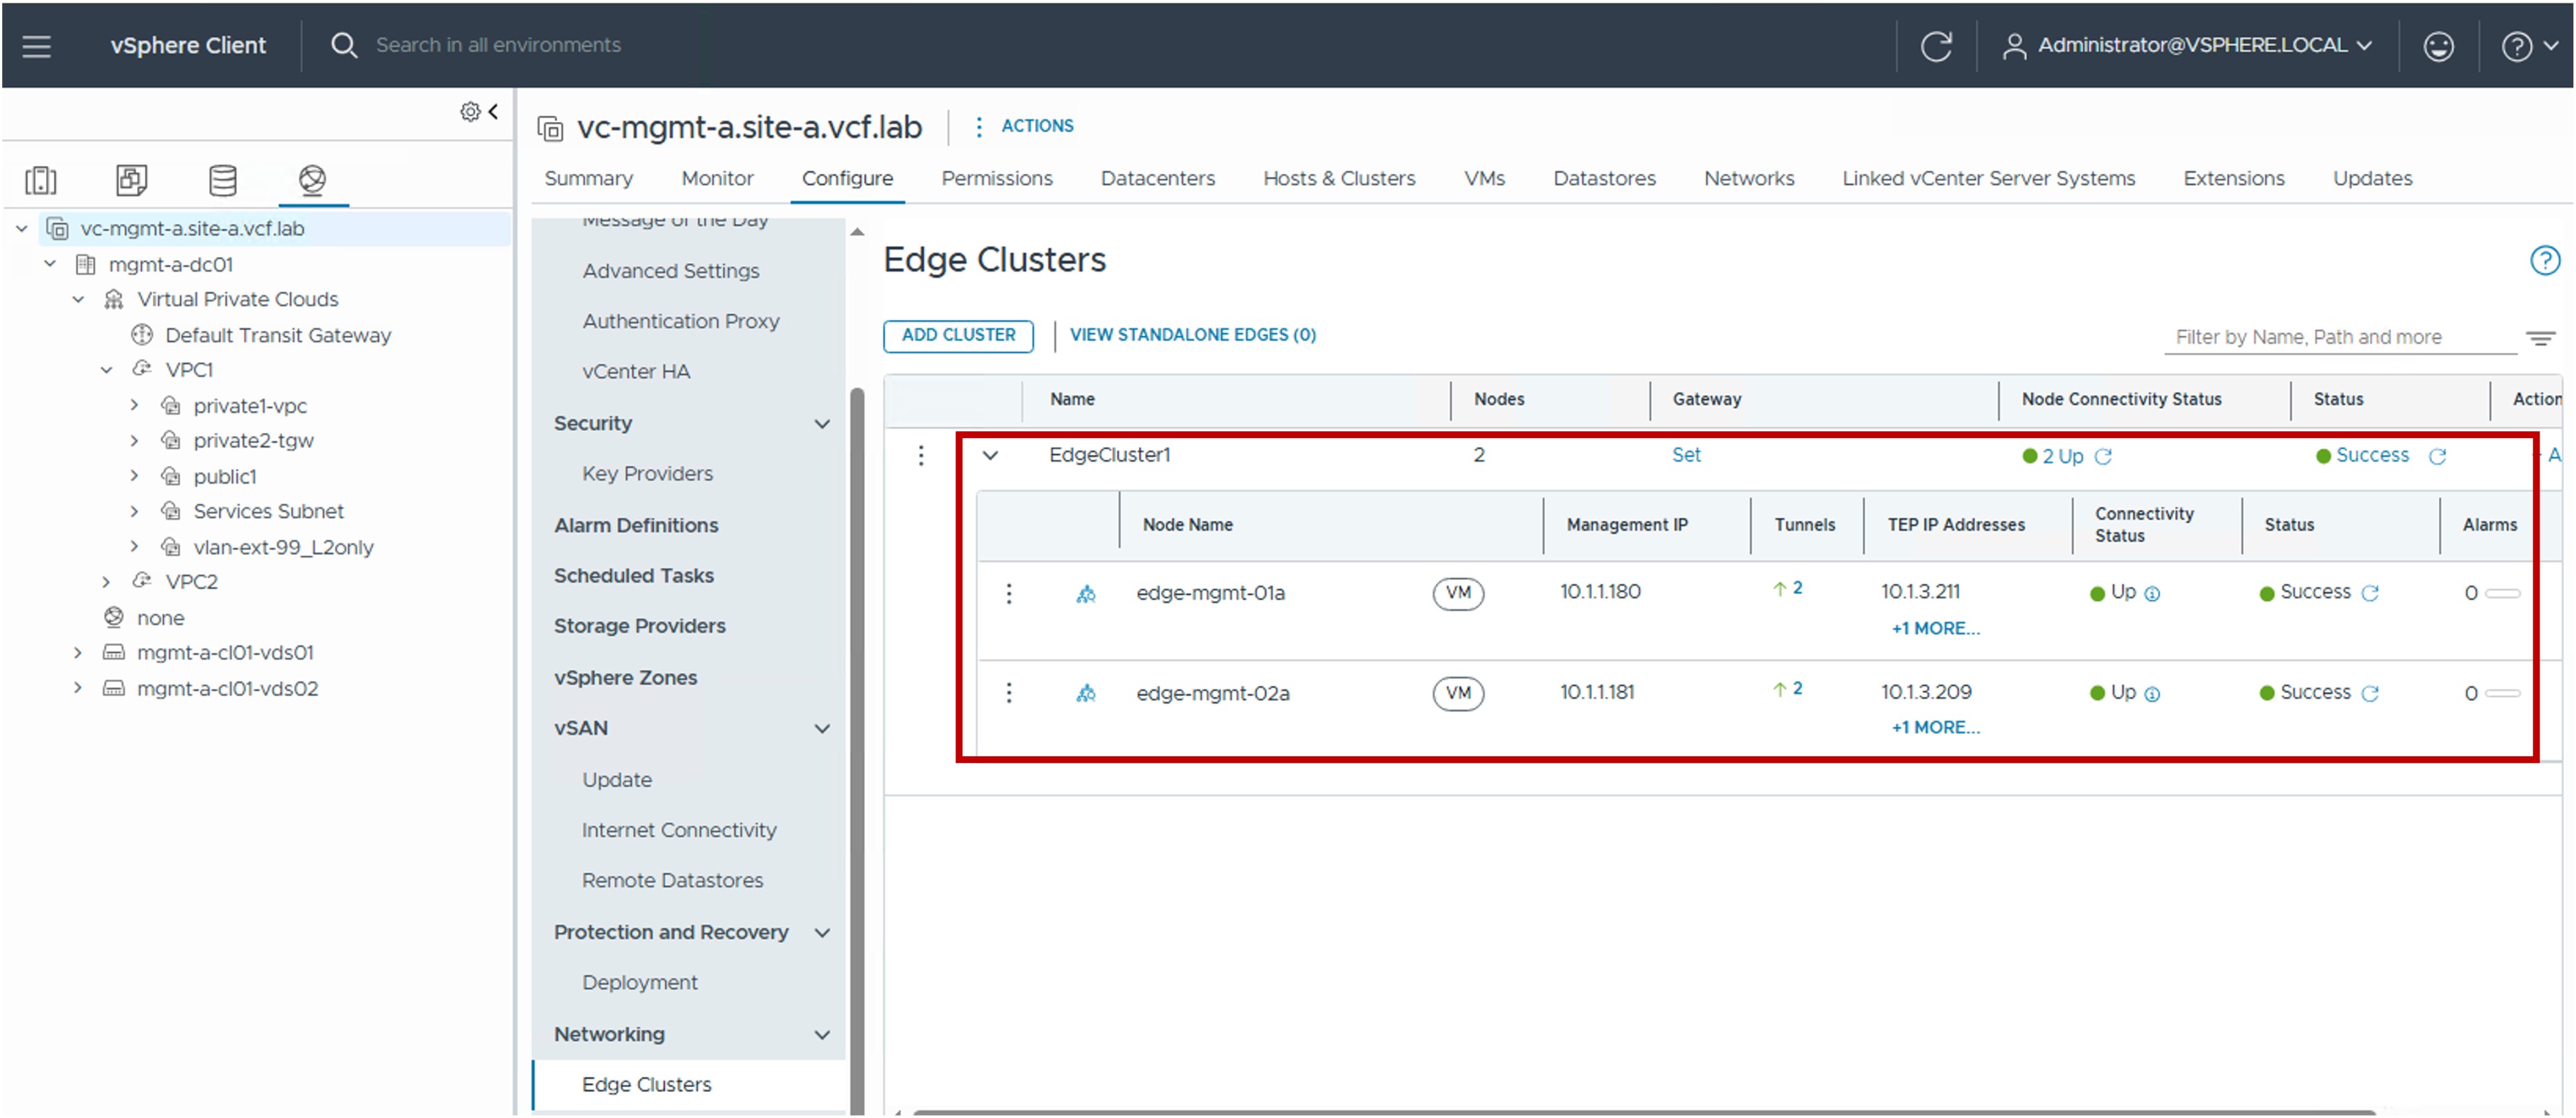This screenshot has width=2576, height=1118.
Task: Click the edge-mgmt-02a node icon
Action: [1085, 693]
